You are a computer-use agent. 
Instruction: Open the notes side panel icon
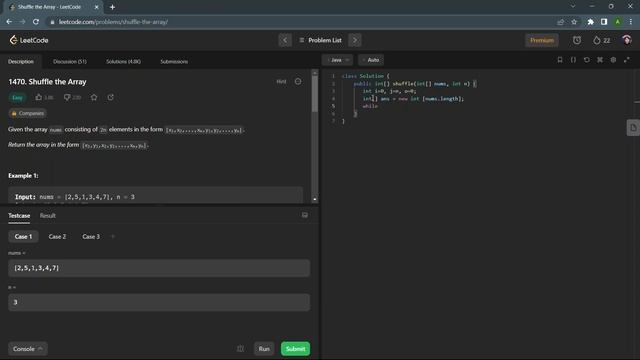point(633,128)
